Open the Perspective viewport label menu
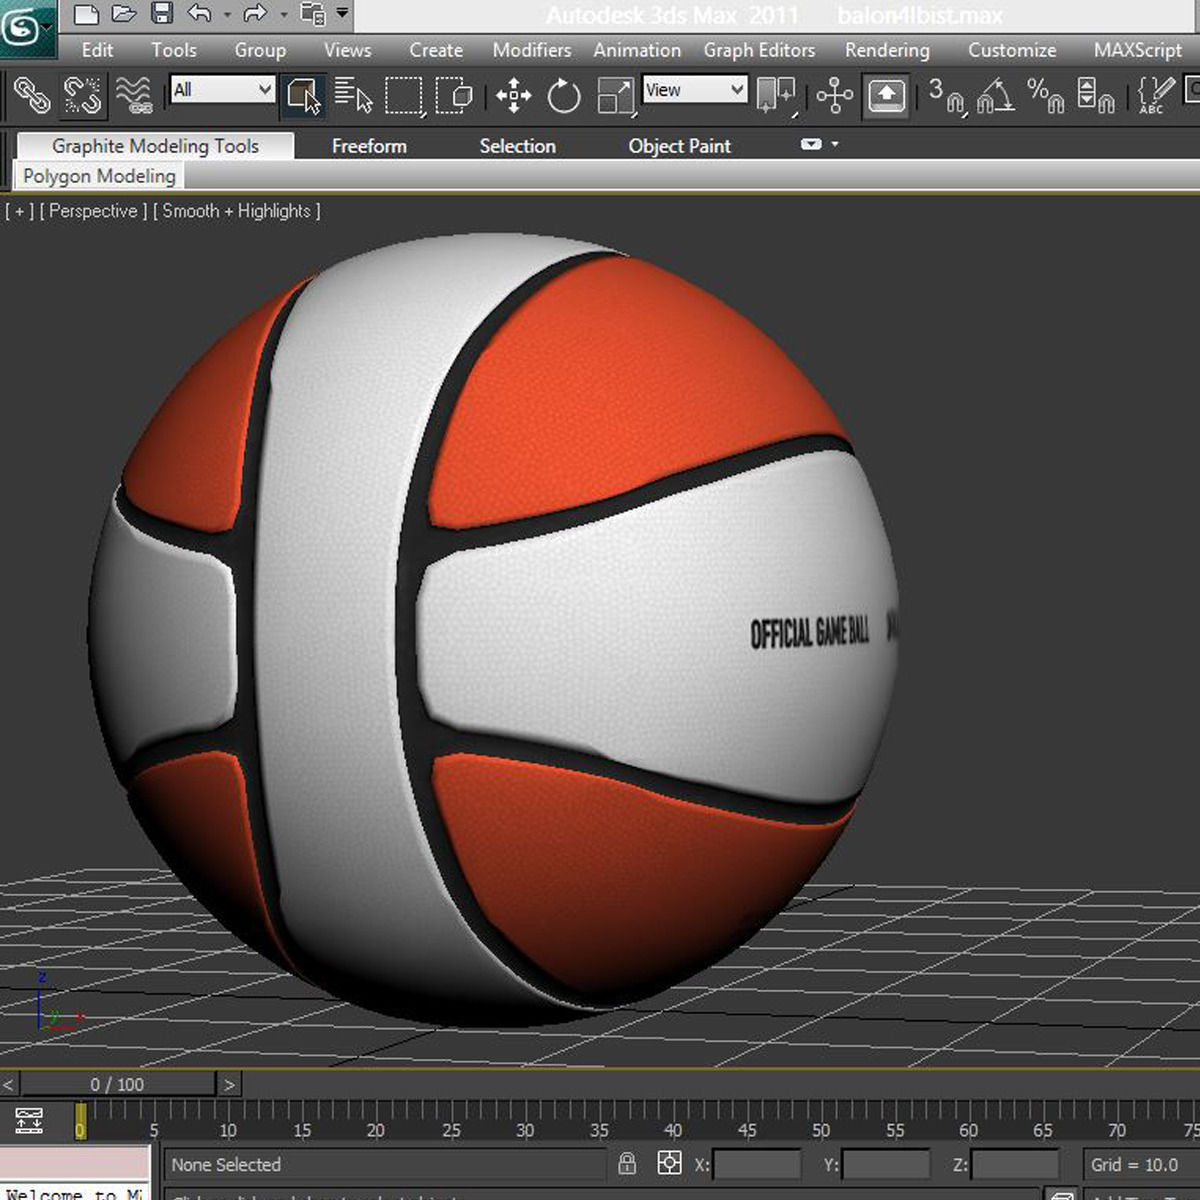Viewport: 1200px width, 1200px height. [x=93, y=211]
